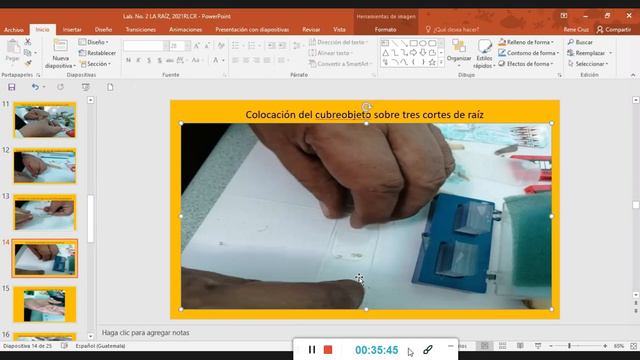
Task: Select slide 15 thumbnail
Action: coord(44,304)
